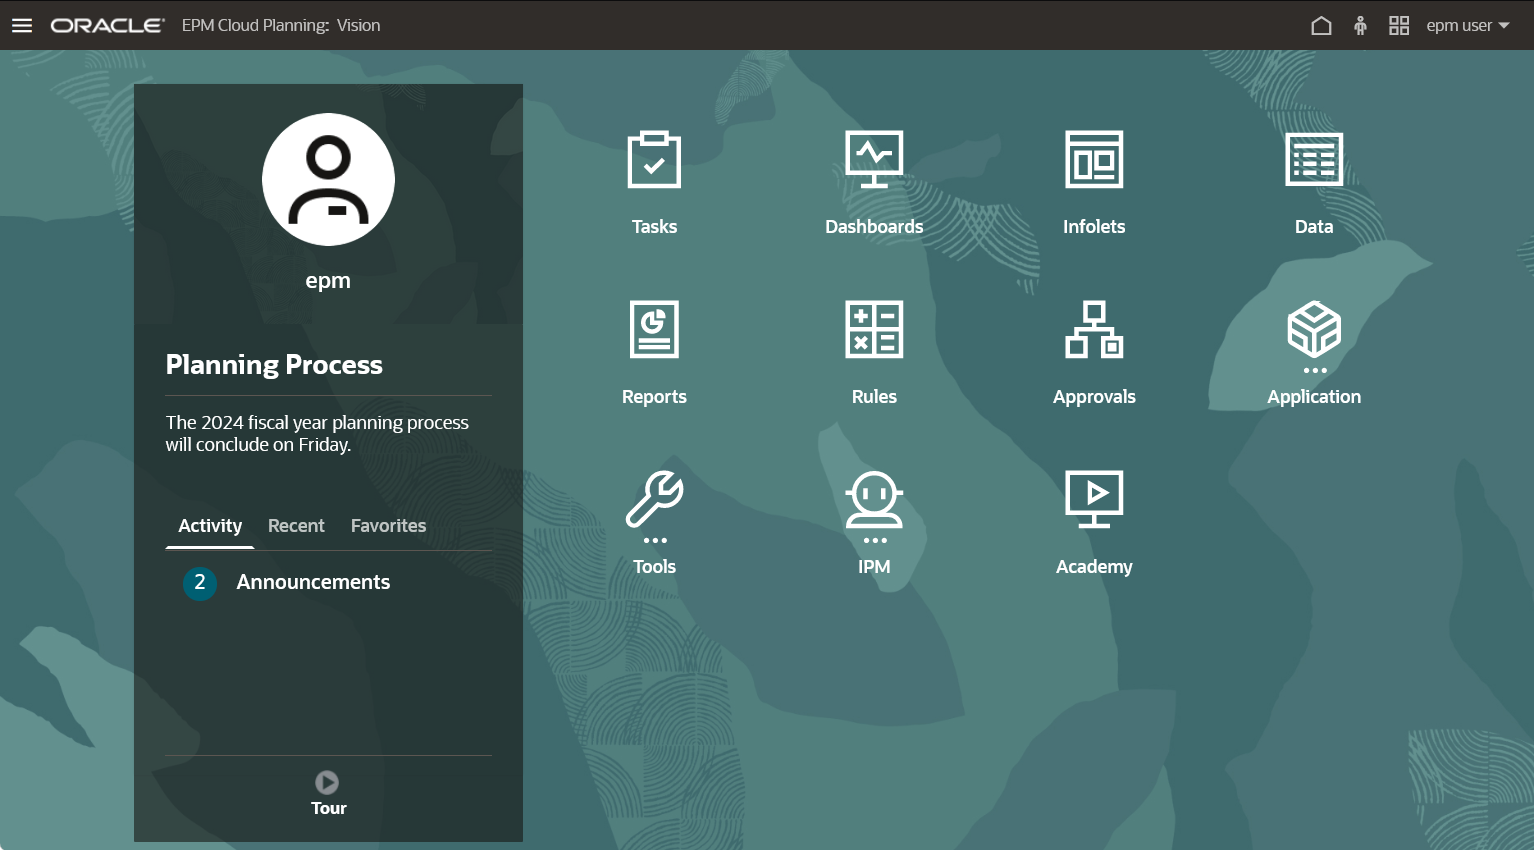This screenshot has height=850, width=1534.
Task: Expand the epm user dropdown
Action: (1467, 25)
